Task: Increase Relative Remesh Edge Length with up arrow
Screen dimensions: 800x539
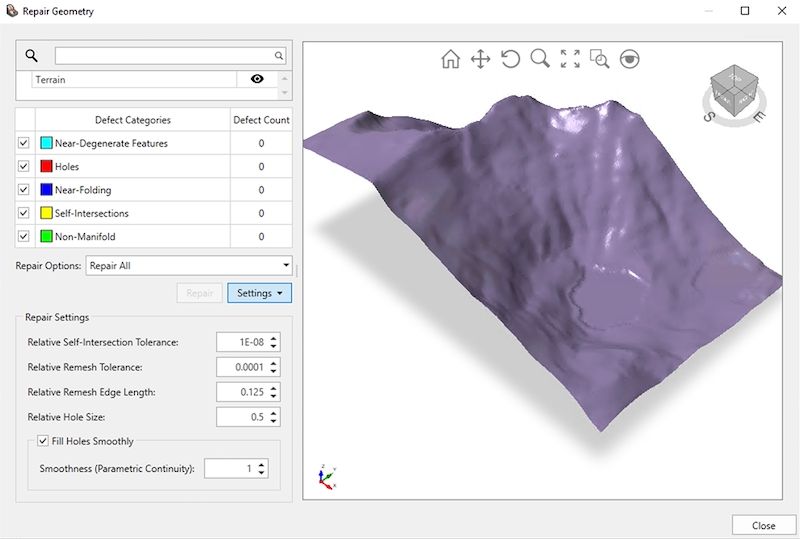Action: click(x=273, y=388)
